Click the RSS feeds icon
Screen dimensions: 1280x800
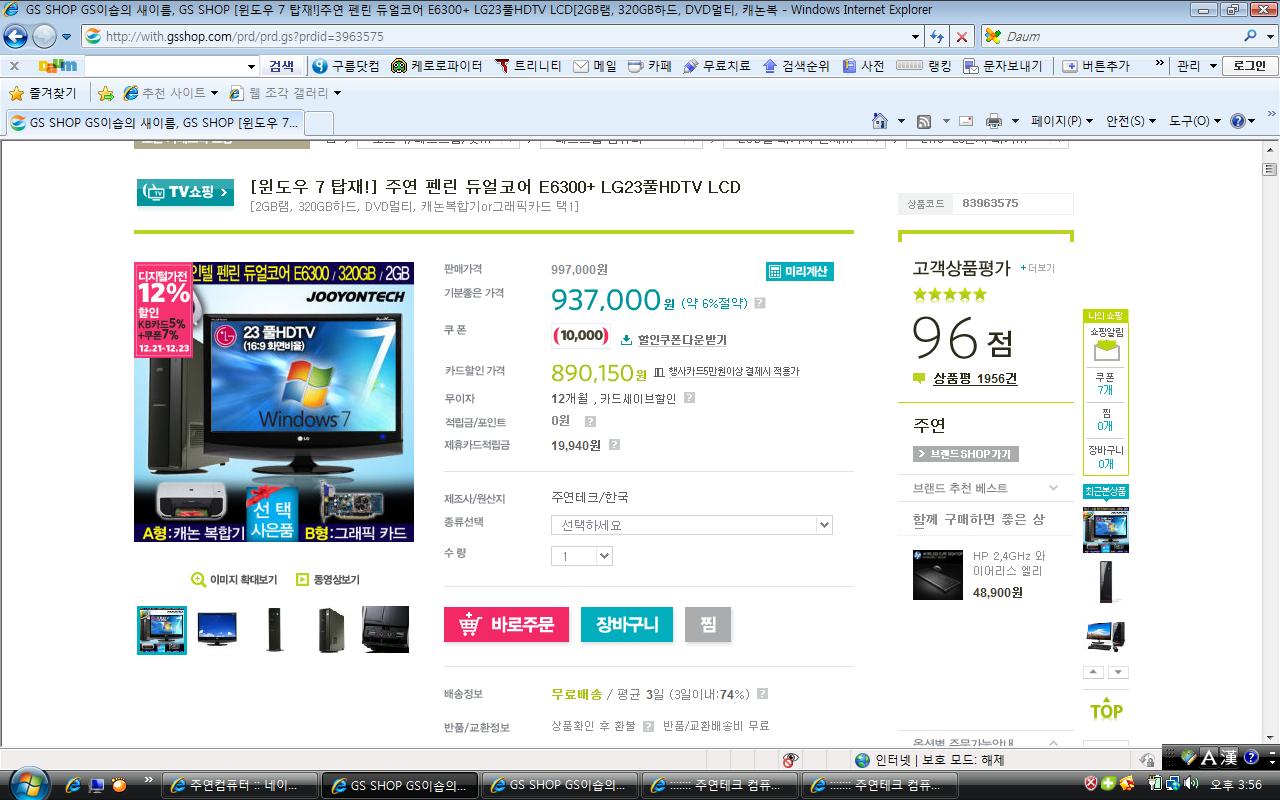point(924,121)
